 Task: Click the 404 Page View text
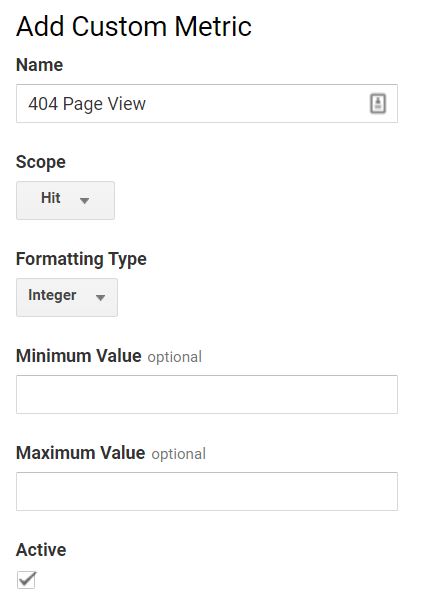point(87,104)
